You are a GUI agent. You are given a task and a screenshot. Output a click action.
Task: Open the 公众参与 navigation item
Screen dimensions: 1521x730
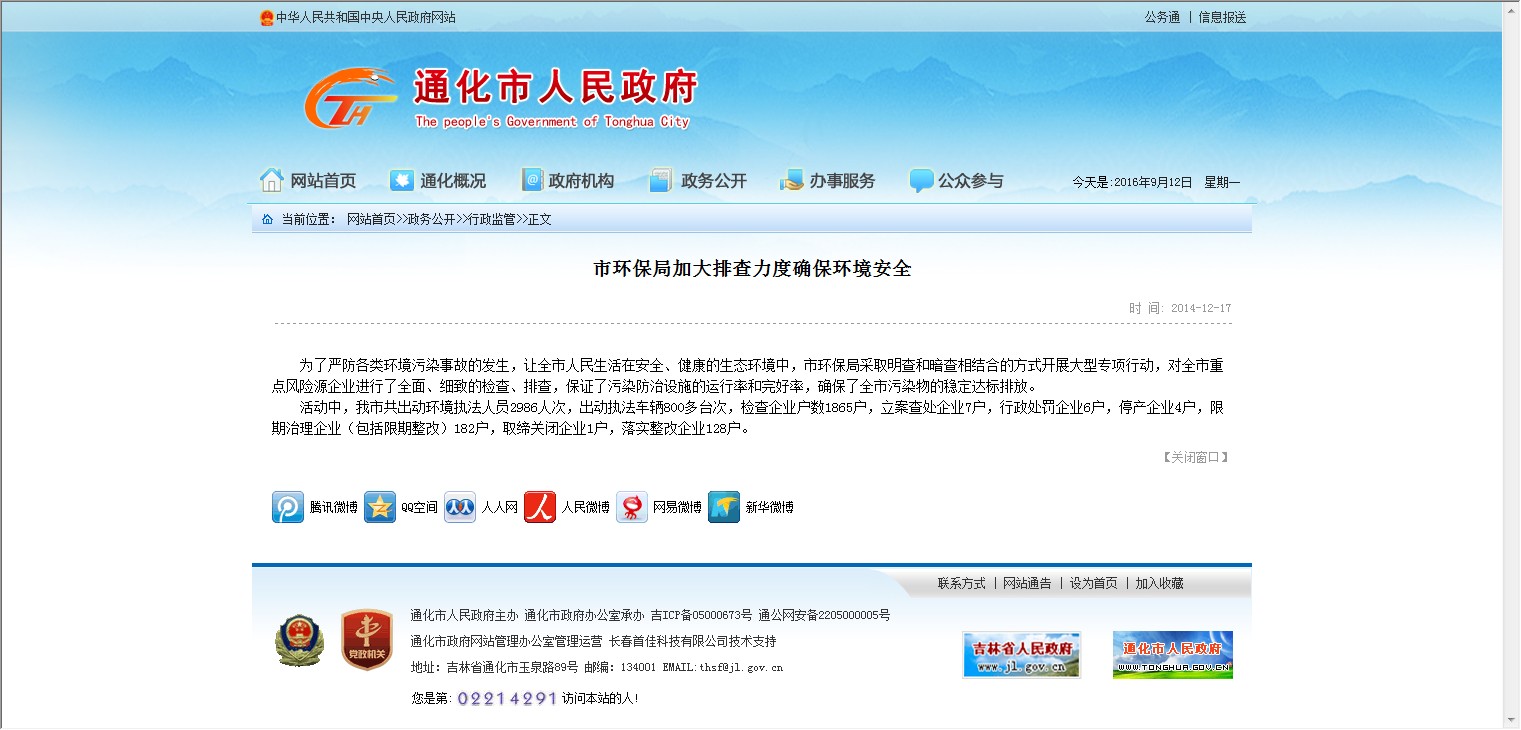click(956, 181)
